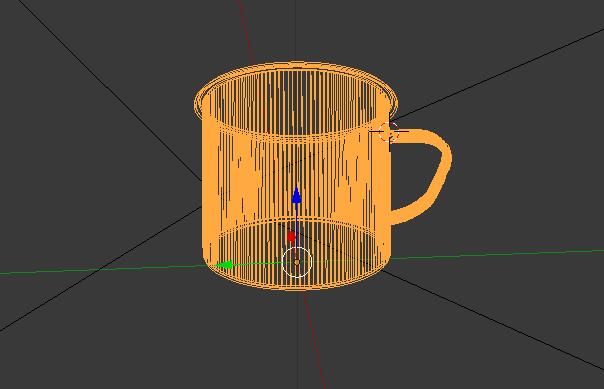Click the mug's bottom base ellipse
This screenshot has height=389, width=604.
(297, 254)
